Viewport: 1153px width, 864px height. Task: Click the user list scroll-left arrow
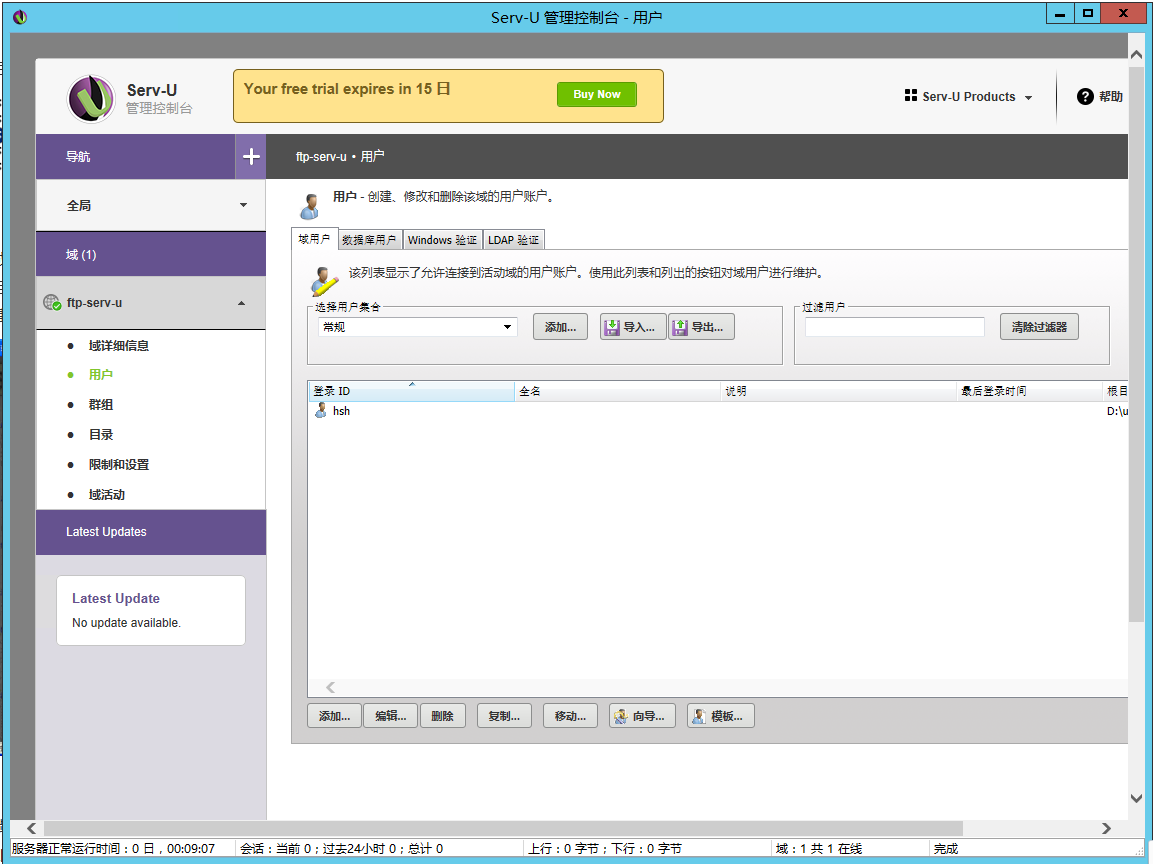coord(330,688)
